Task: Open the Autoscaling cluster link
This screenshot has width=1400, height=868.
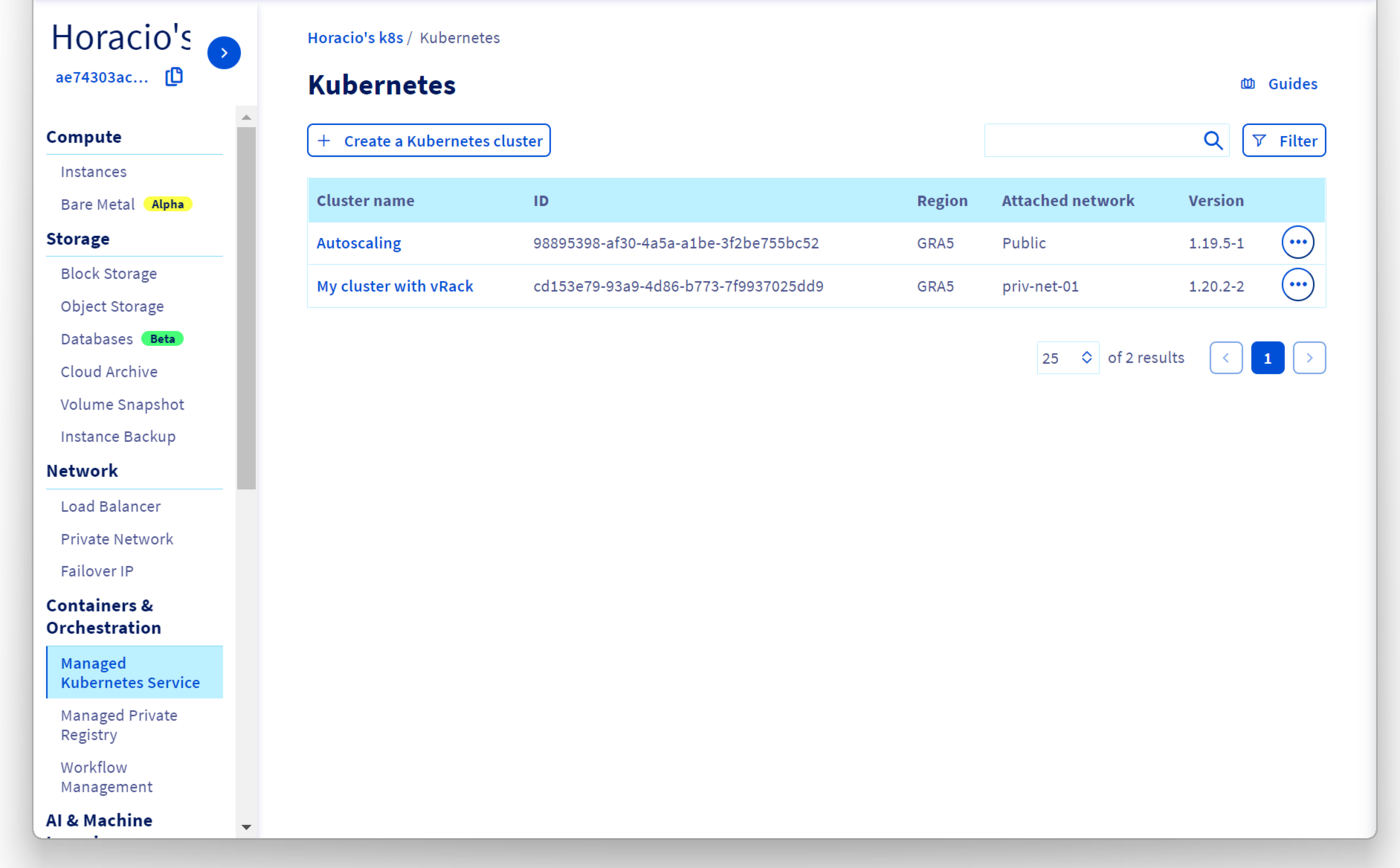Action: (359, 243)
